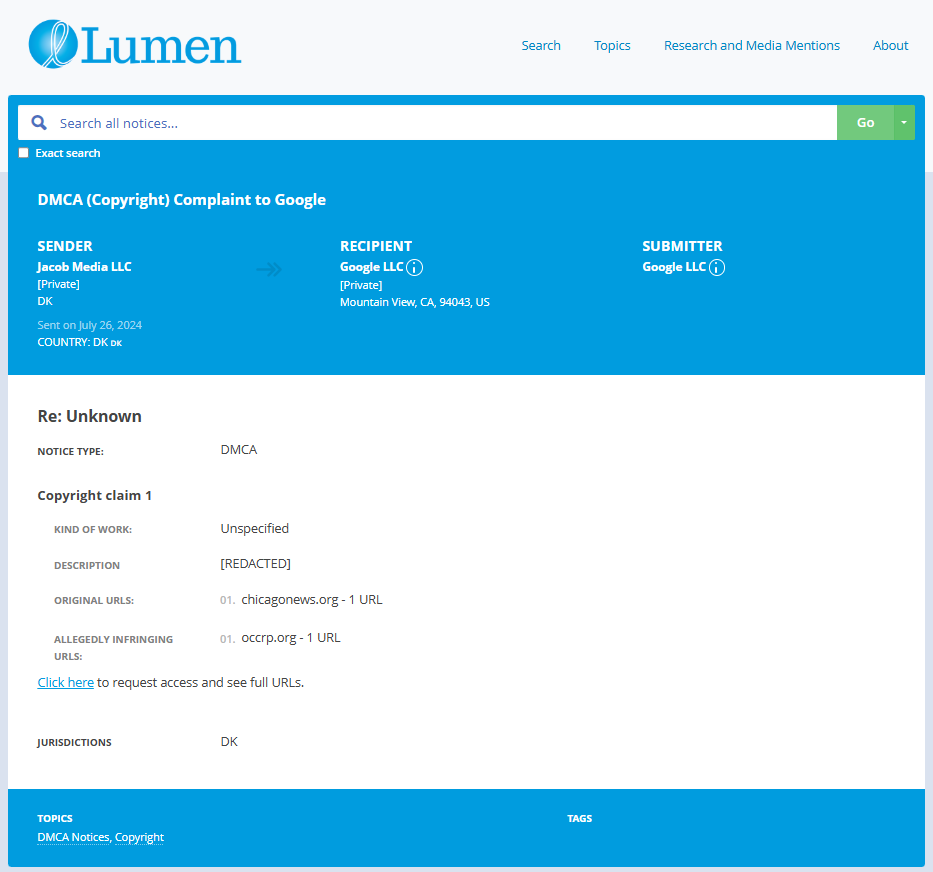The height and width of the screenshot is (872, 933).
Task: Click the DMCA notice type value
Action: pos(239,449)
